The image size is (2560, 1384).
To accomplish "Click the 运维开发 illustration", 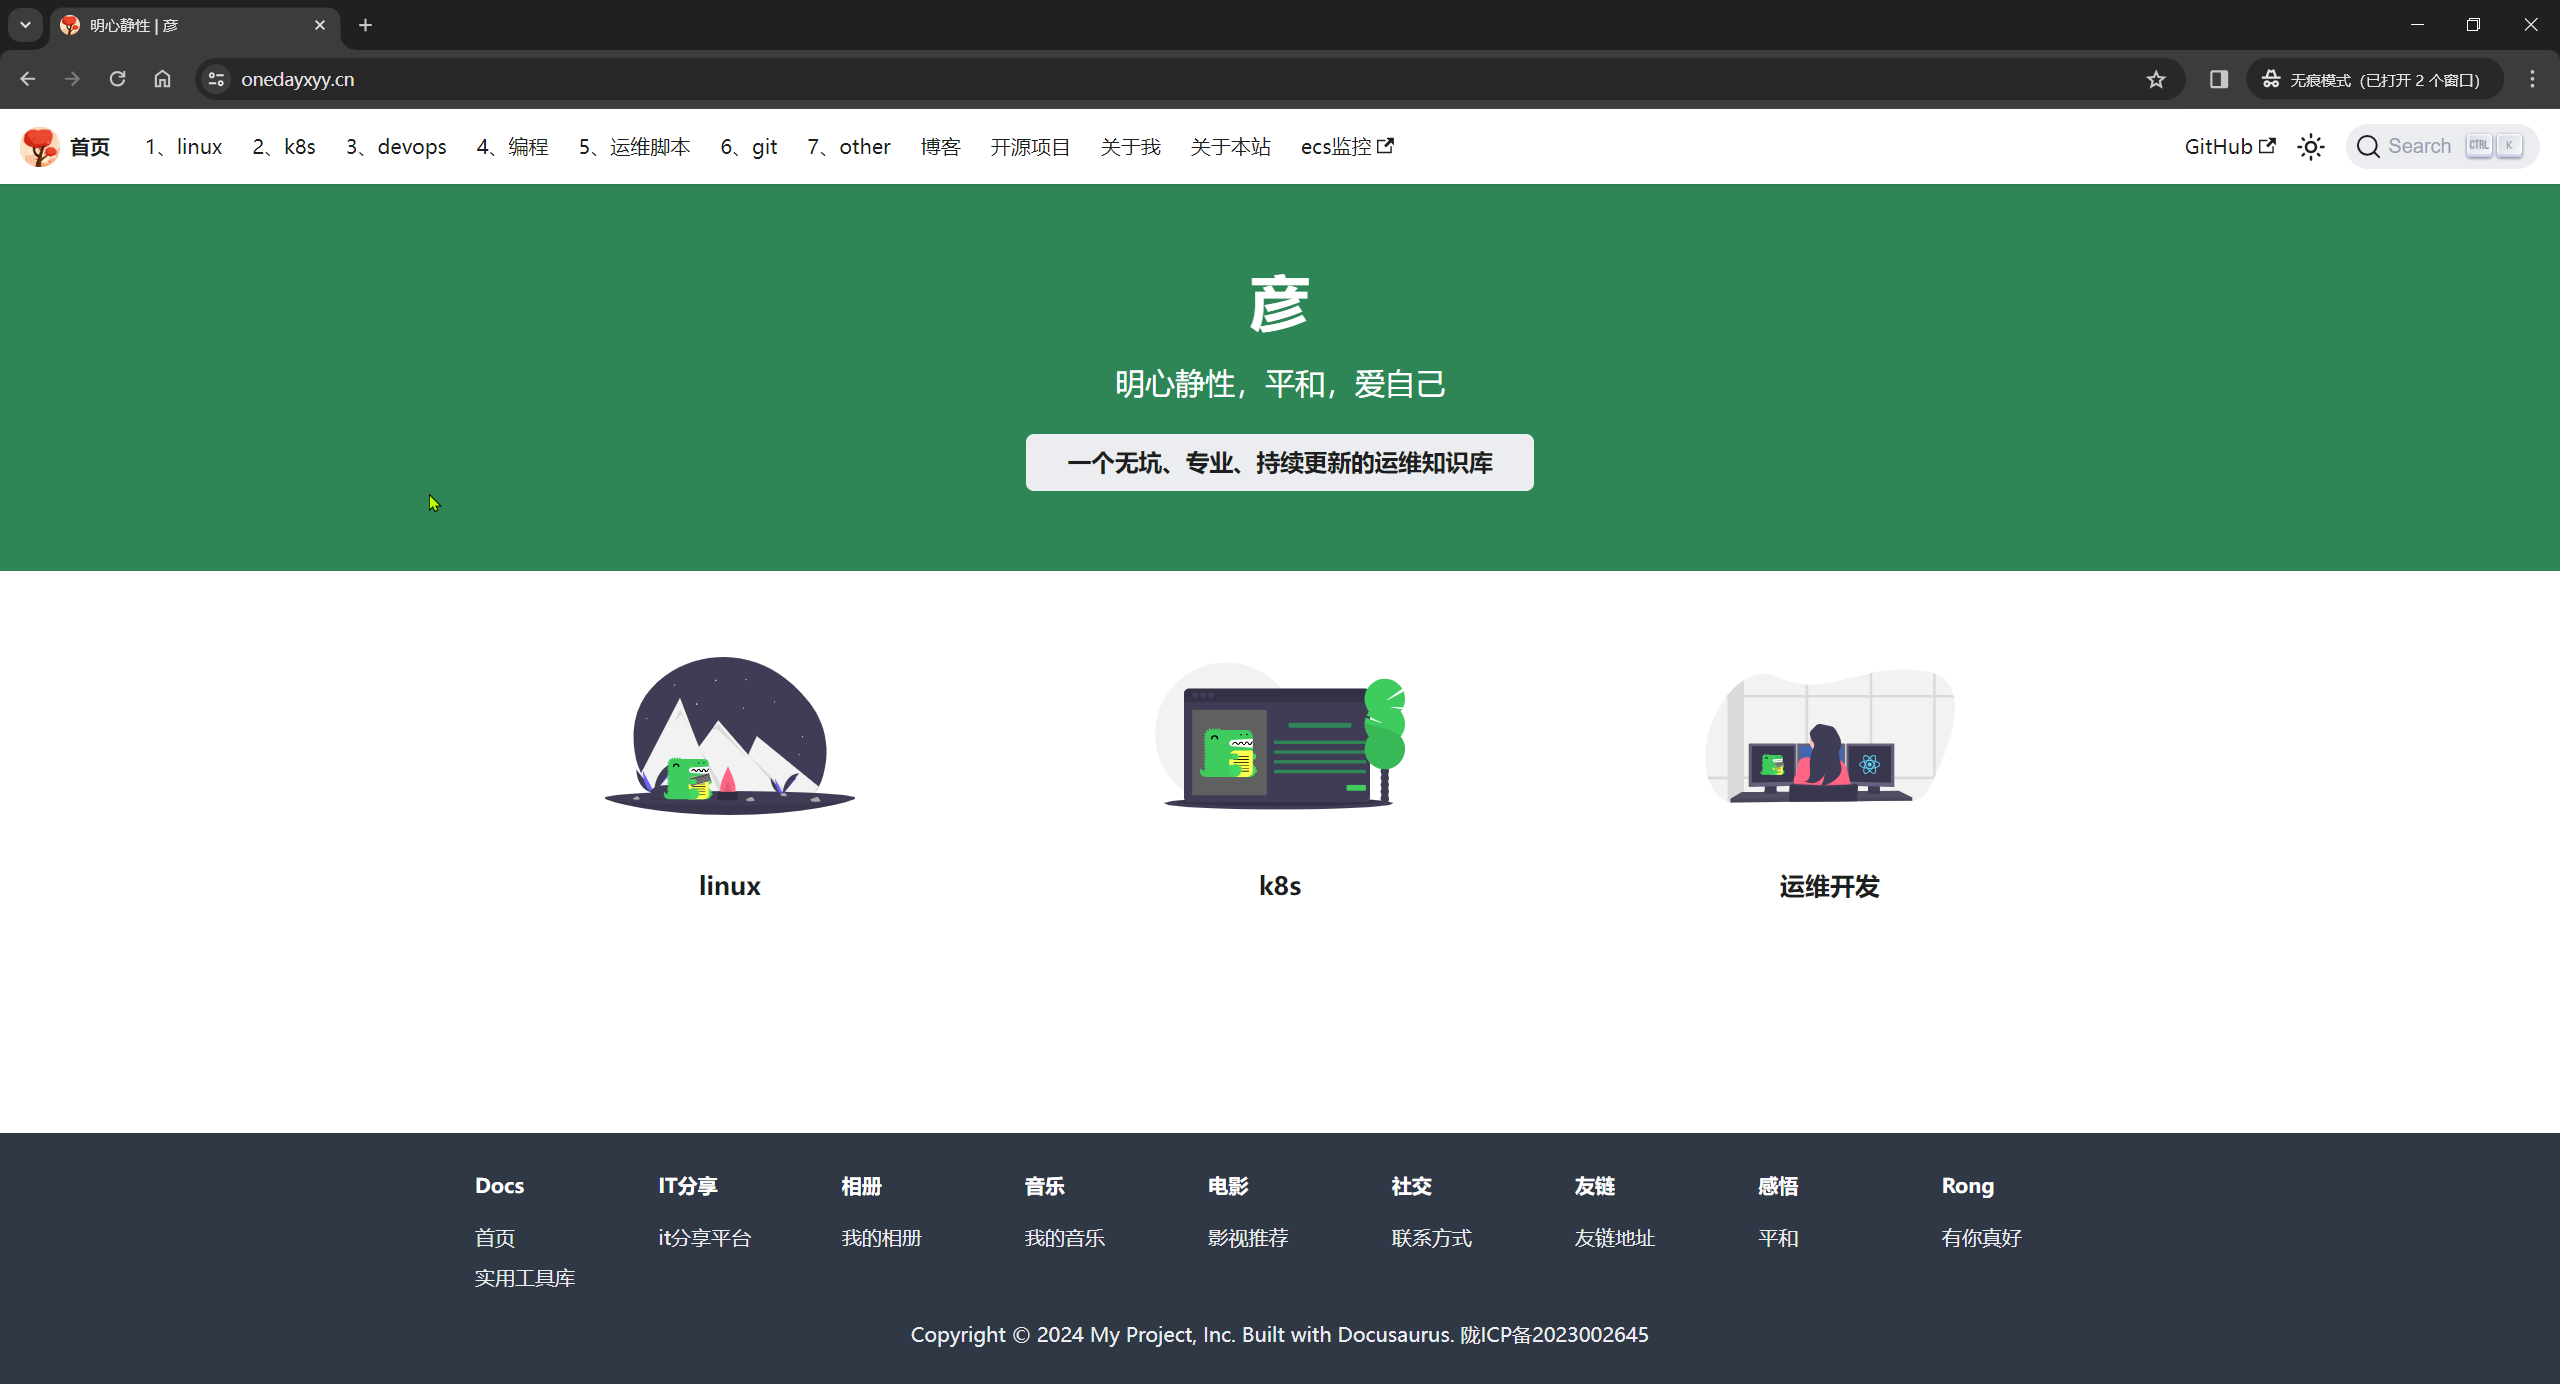I will 1829,736.
